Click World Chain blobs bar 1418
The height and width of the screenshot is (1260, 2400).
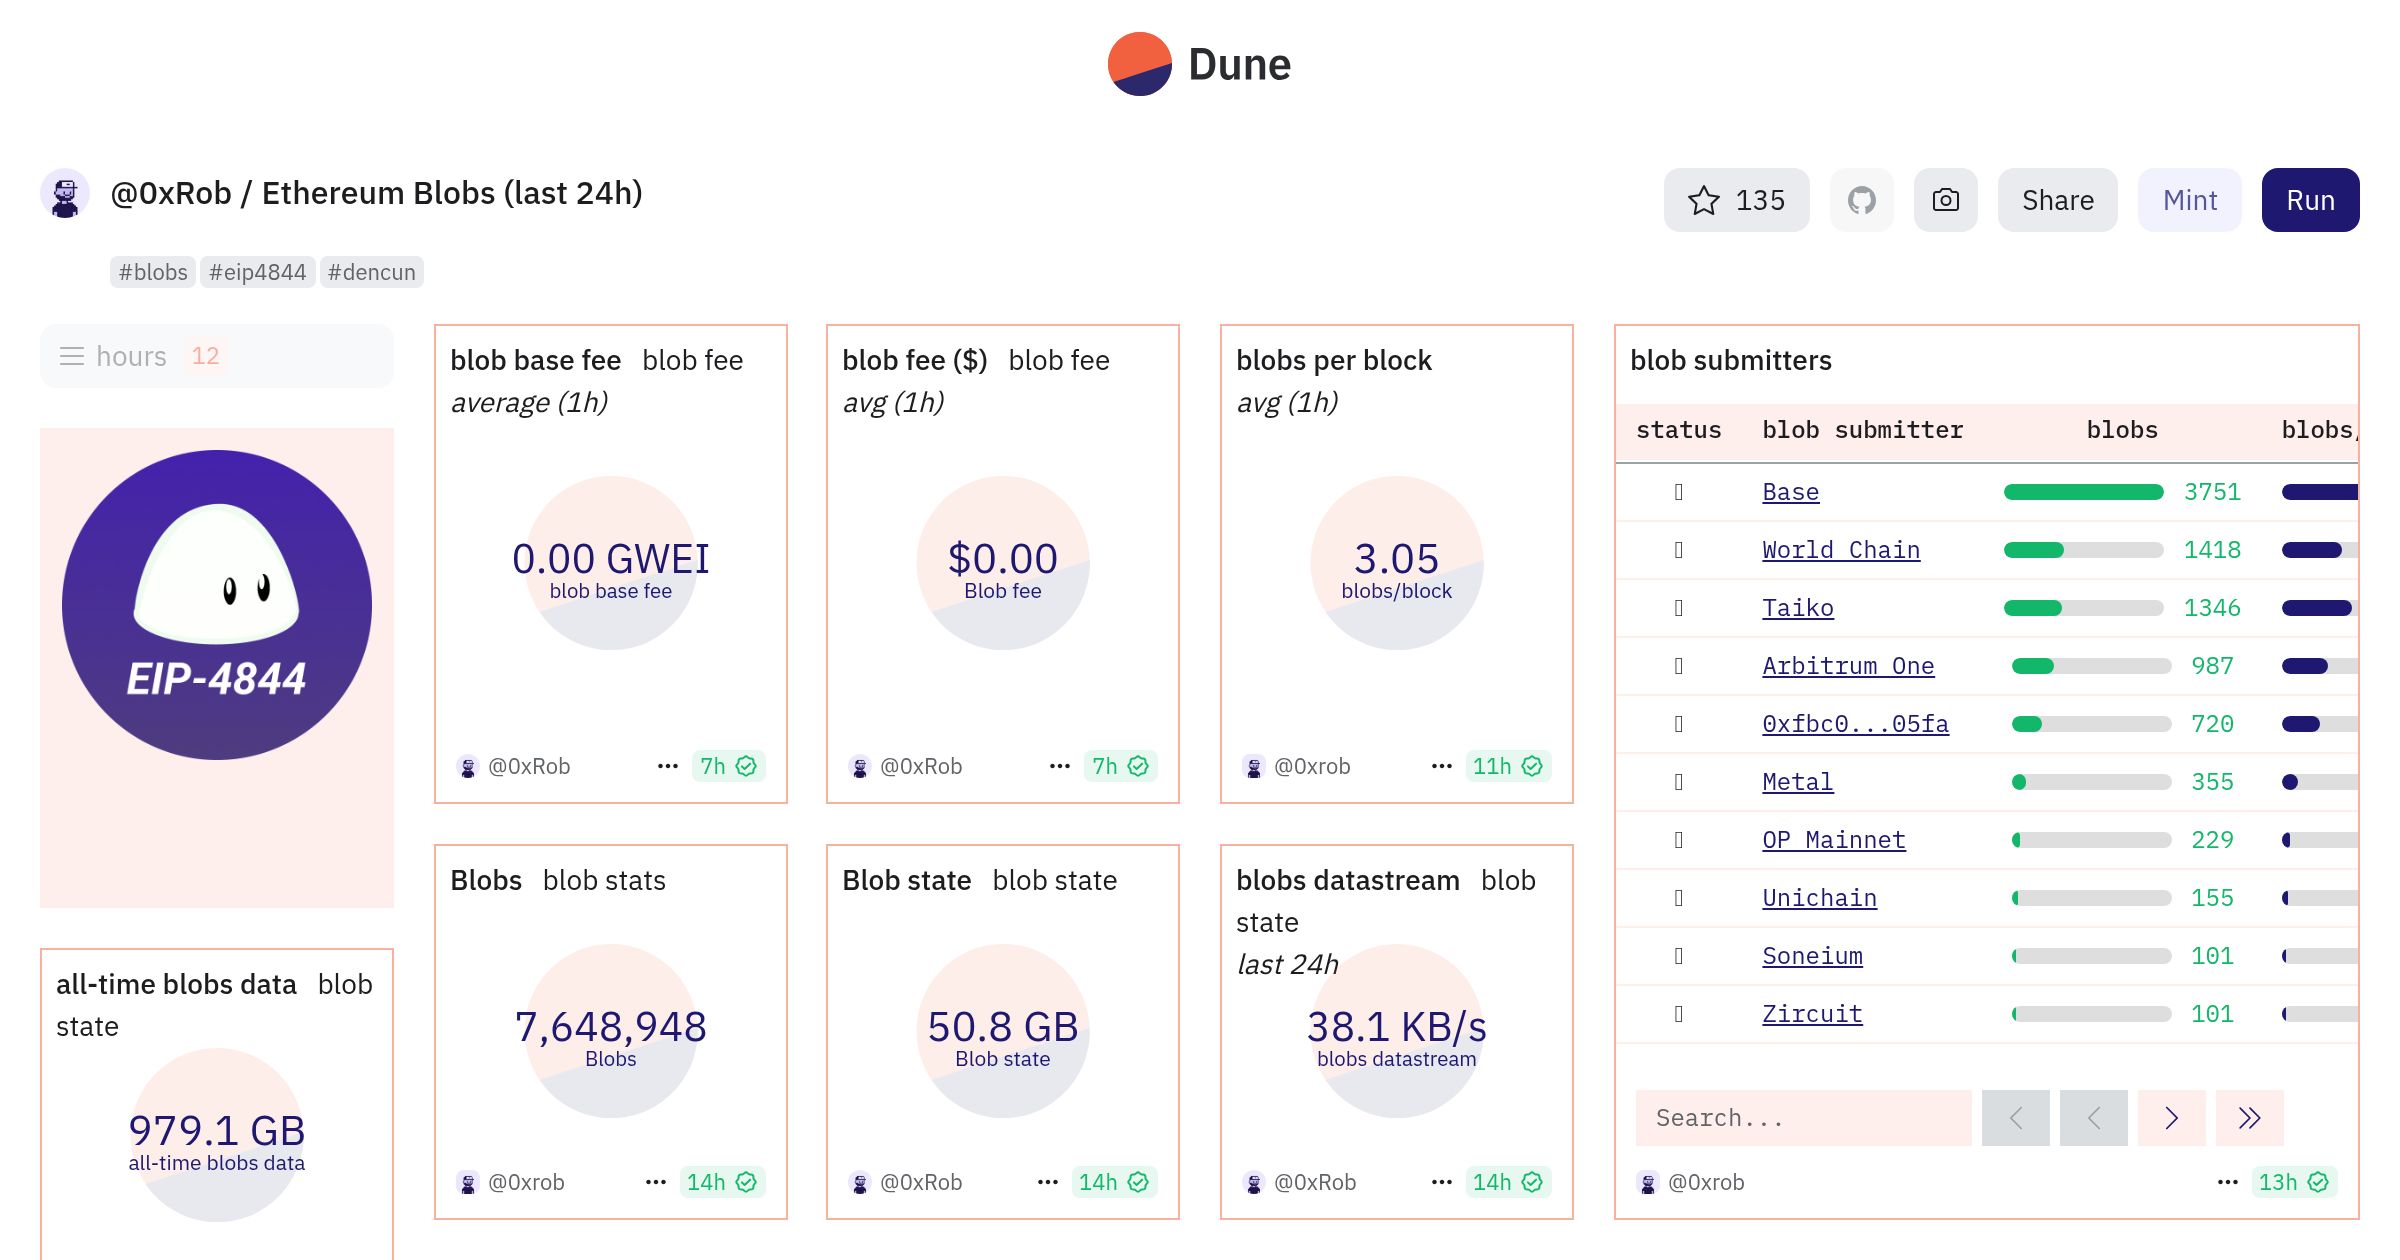click(2084, 550)
